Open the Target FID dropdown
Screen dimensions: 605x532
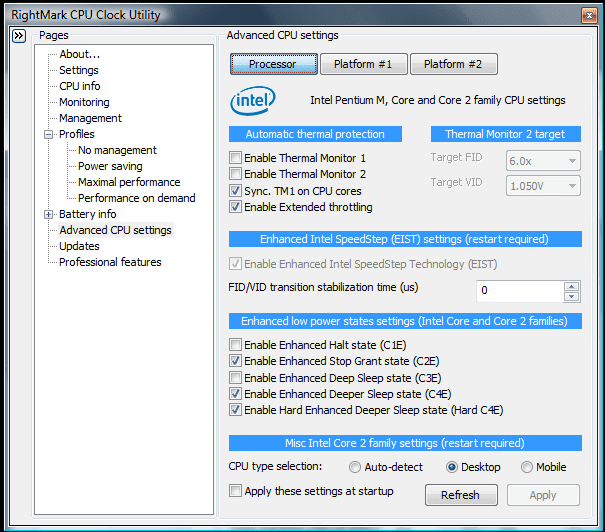(x=543, y=160)
